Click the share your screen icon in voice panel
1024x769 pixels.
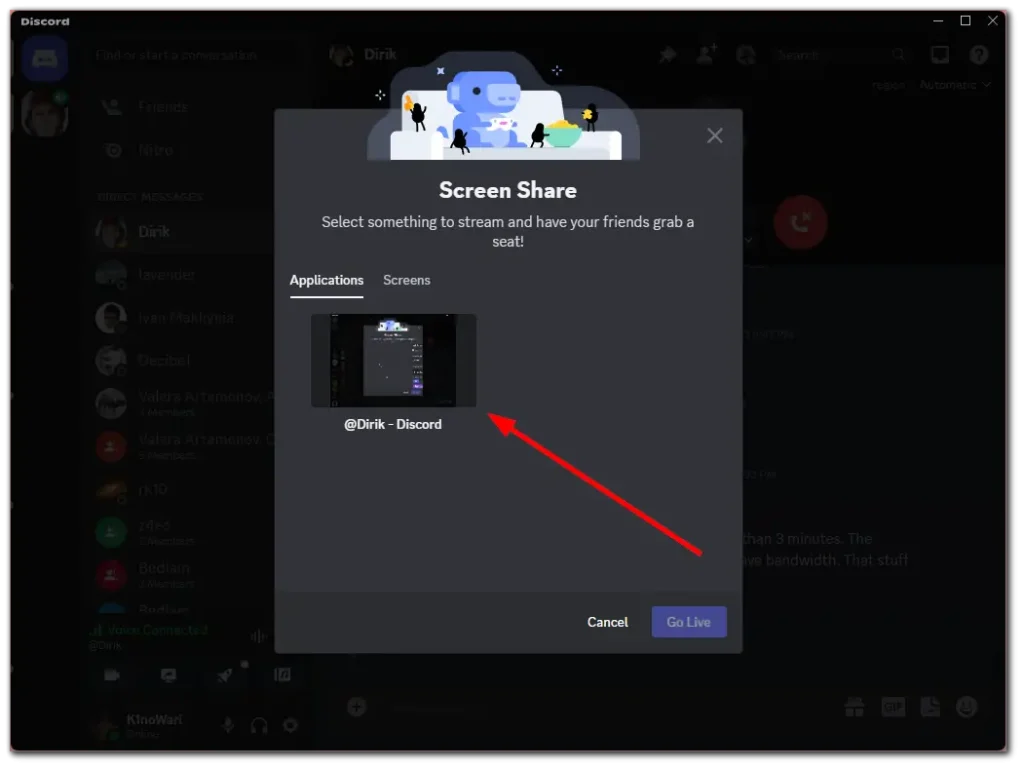click(168, 675)
